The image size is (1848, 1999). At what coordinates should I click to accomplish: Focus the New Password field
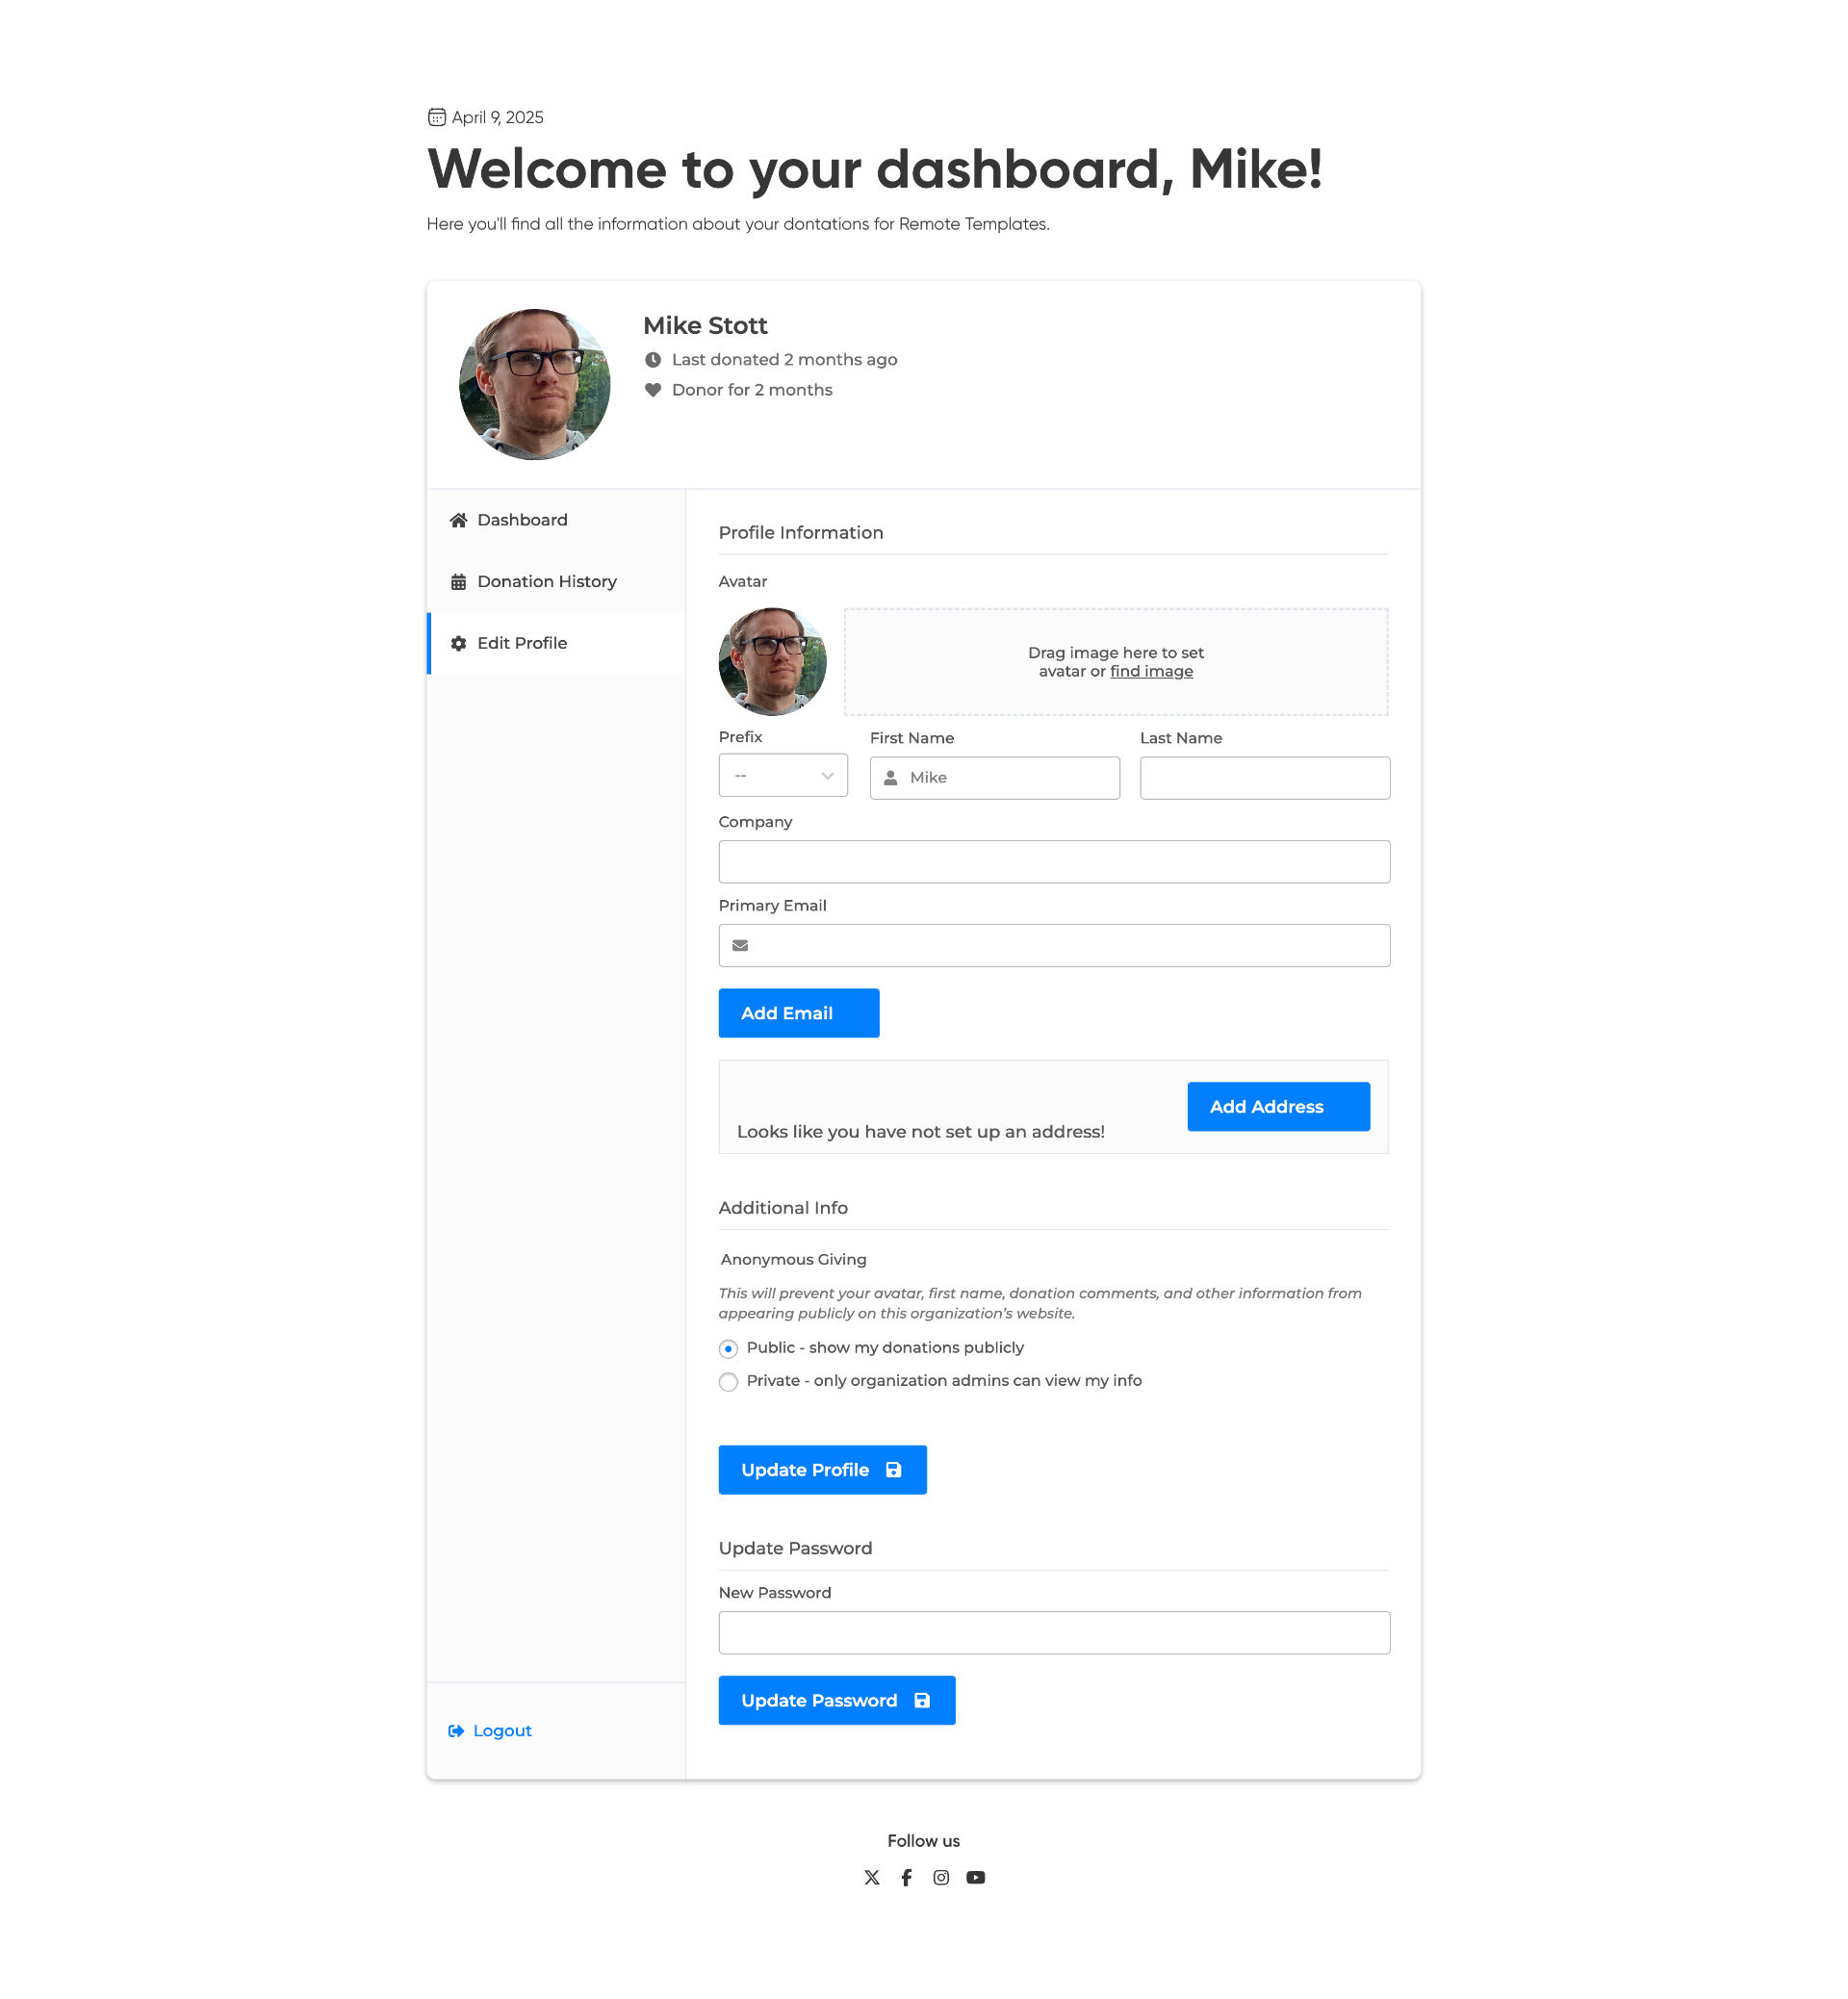click(1054, 1632)
